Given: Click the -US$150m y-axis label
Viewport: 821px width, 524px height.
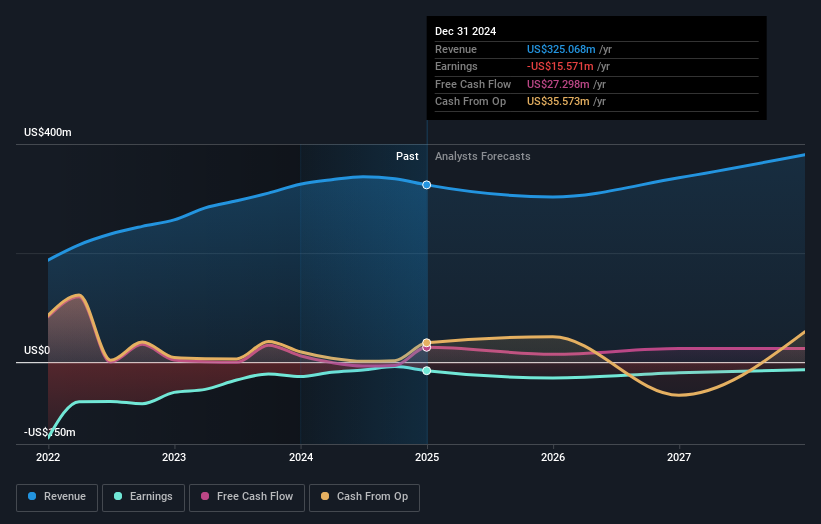Looking at the screenshot, I should pyautogui.click(x=50, y=432).
